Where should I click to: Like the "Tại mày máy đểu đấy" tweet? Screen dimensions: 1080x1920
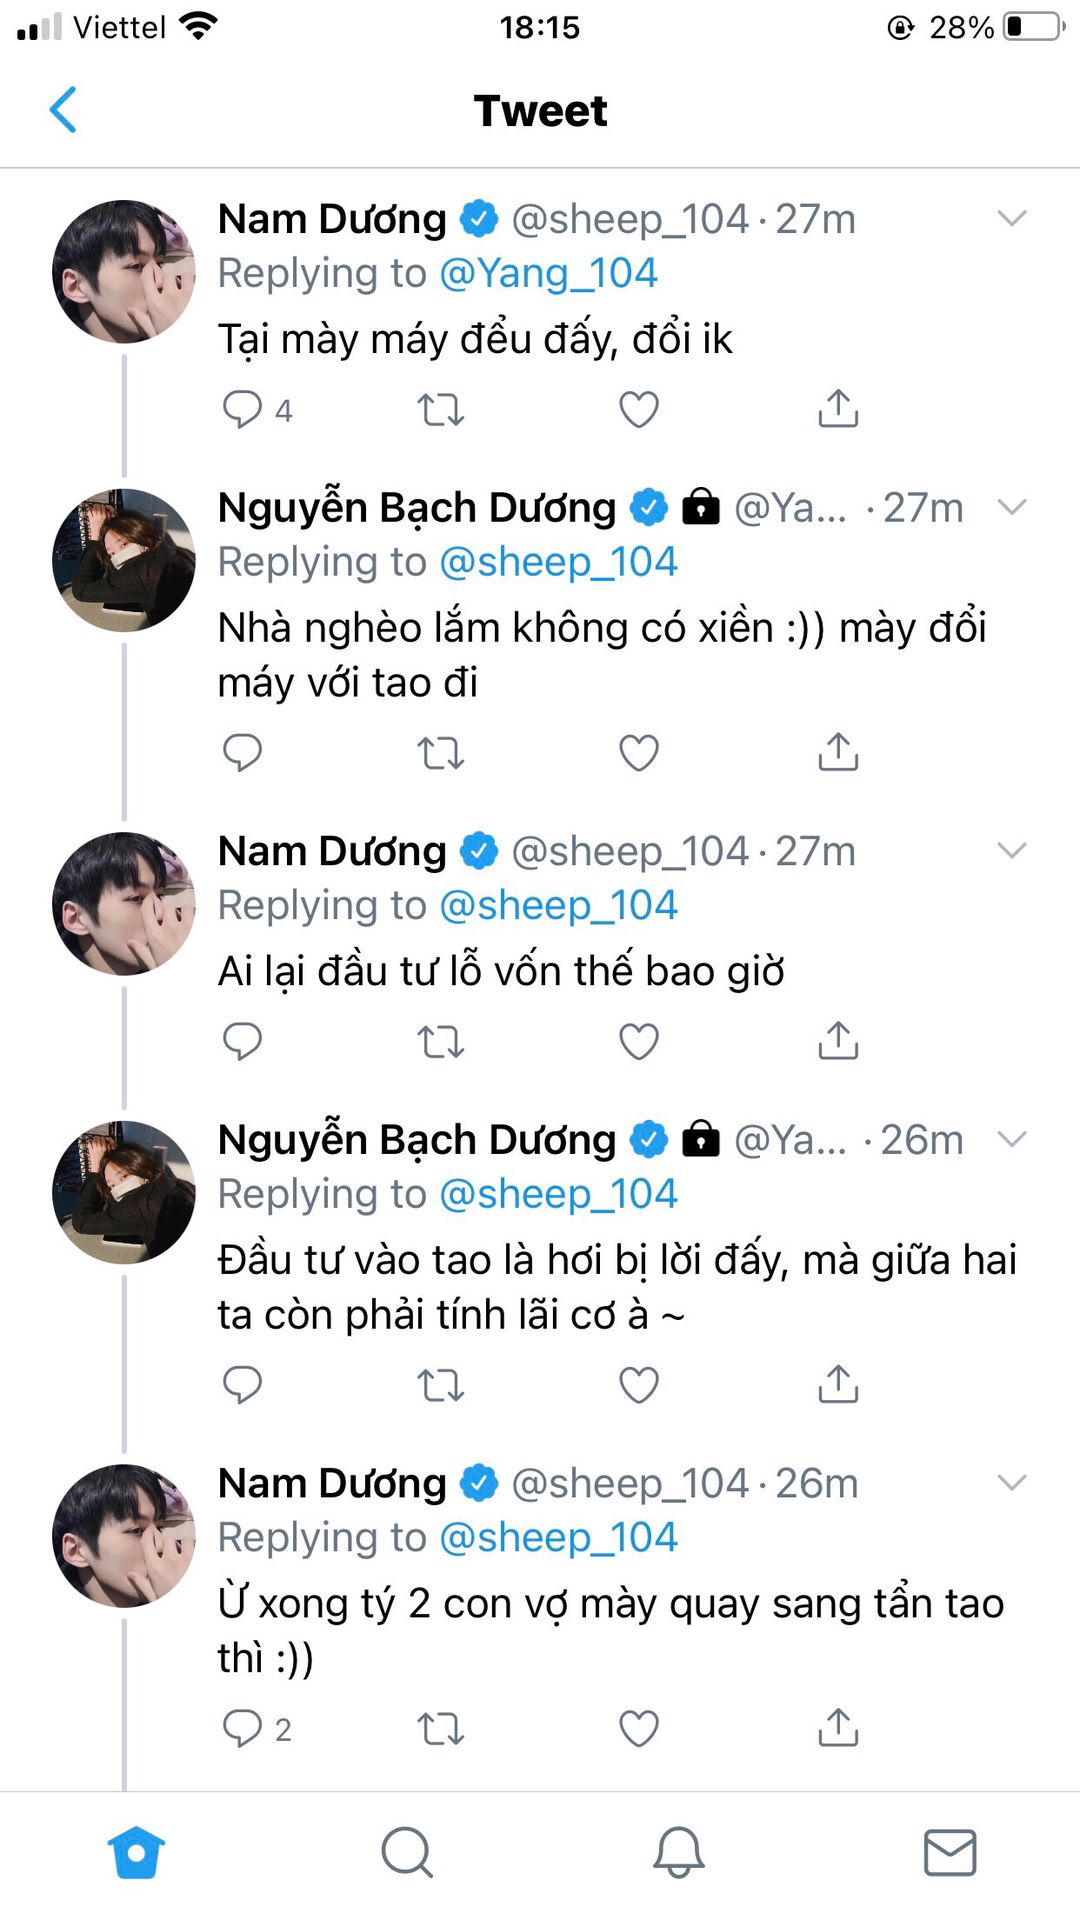[639, 409]
